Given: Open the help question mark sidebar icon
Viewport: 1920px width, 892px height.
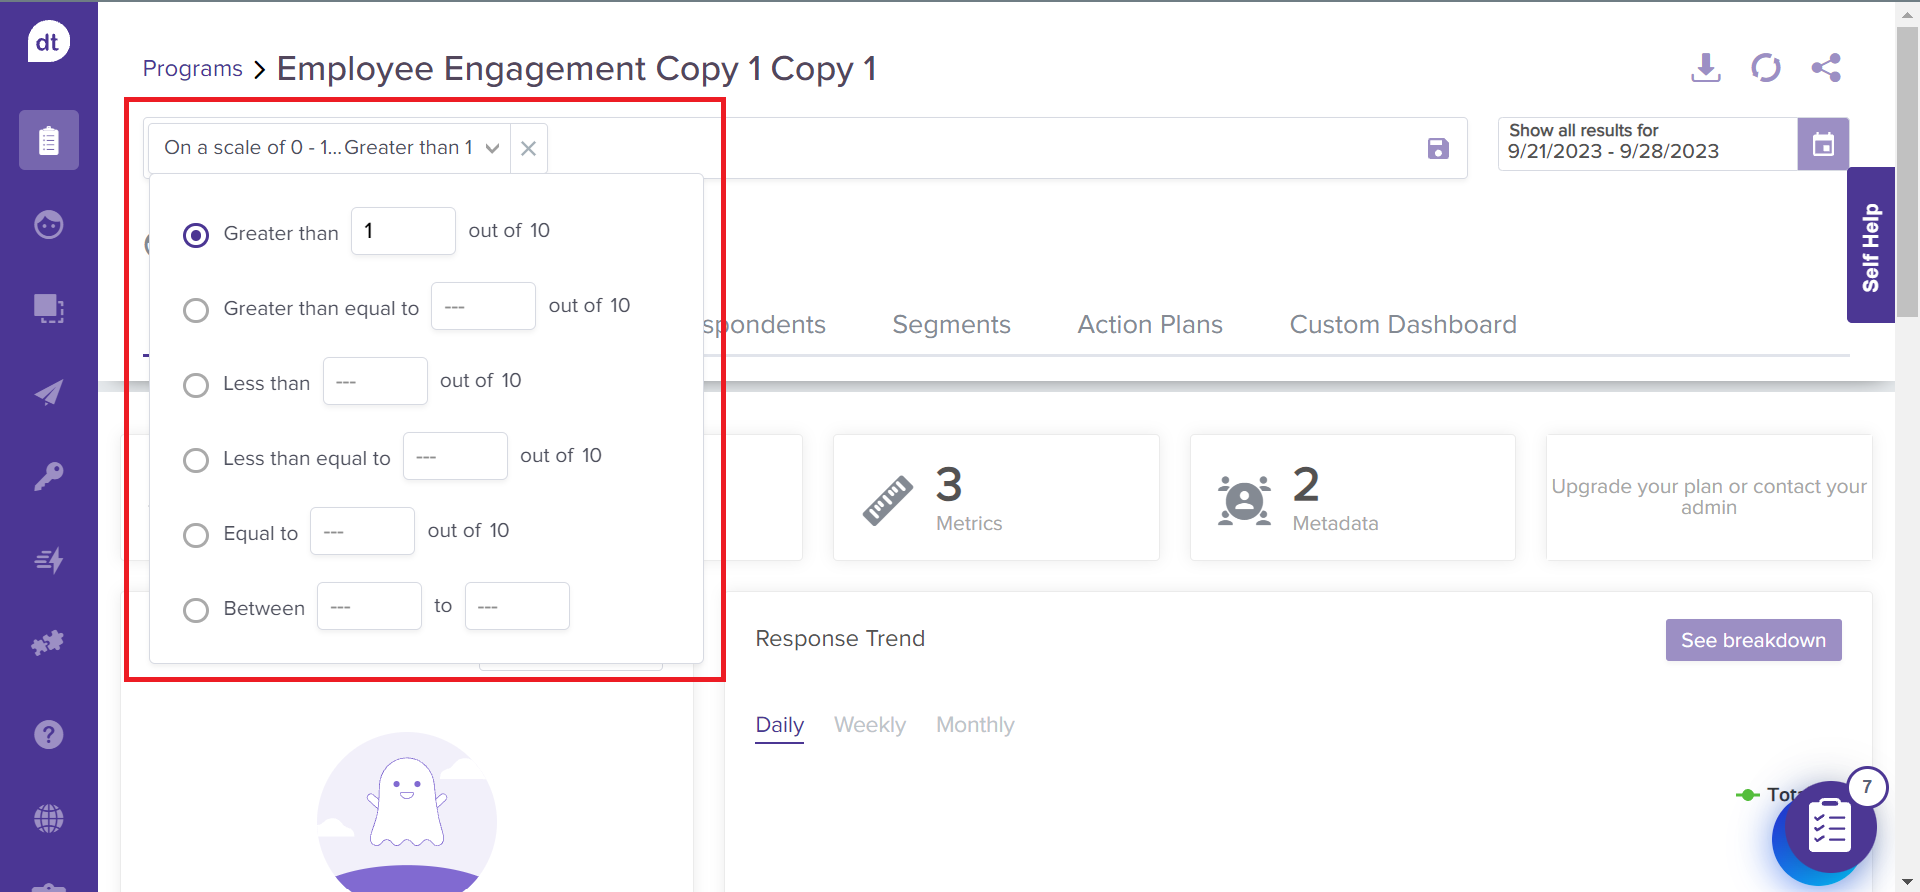Looking at the screenshot, I should [x=48, y=735].
